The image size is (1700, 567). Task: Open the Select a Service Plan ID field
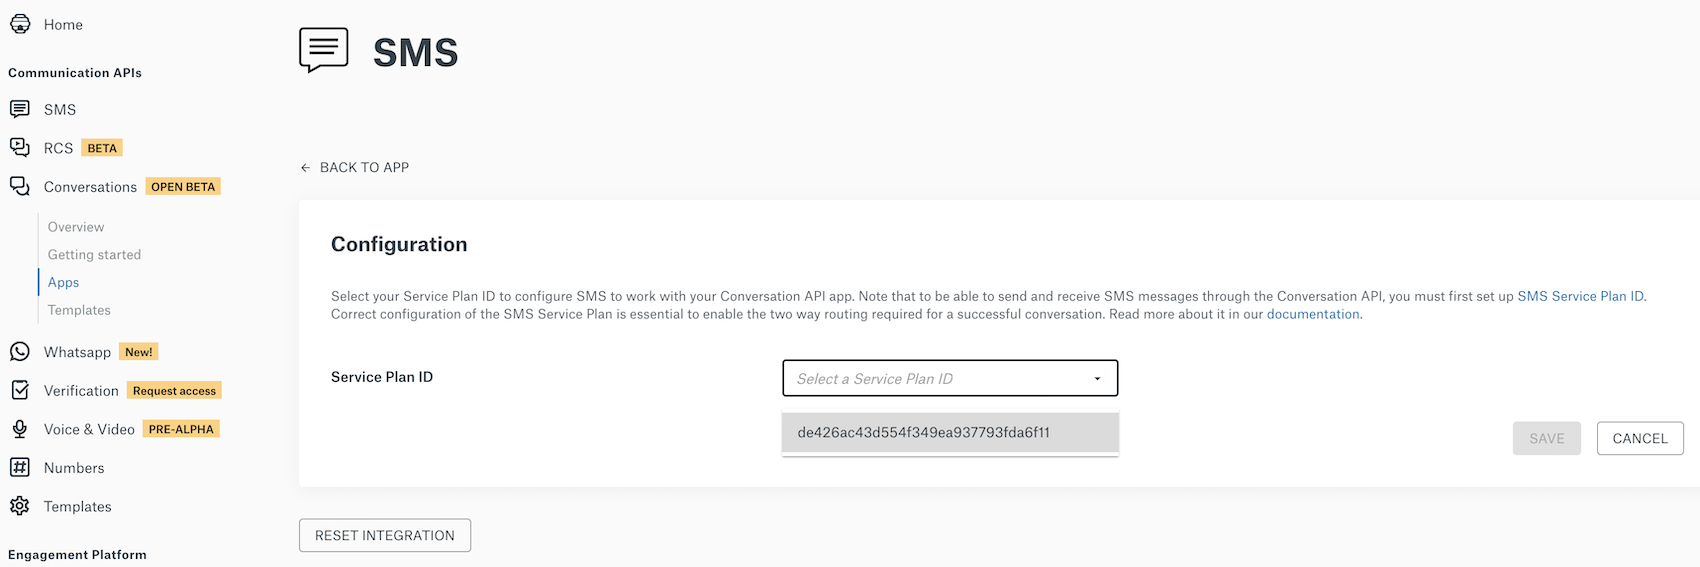click(x=950, y=378)
